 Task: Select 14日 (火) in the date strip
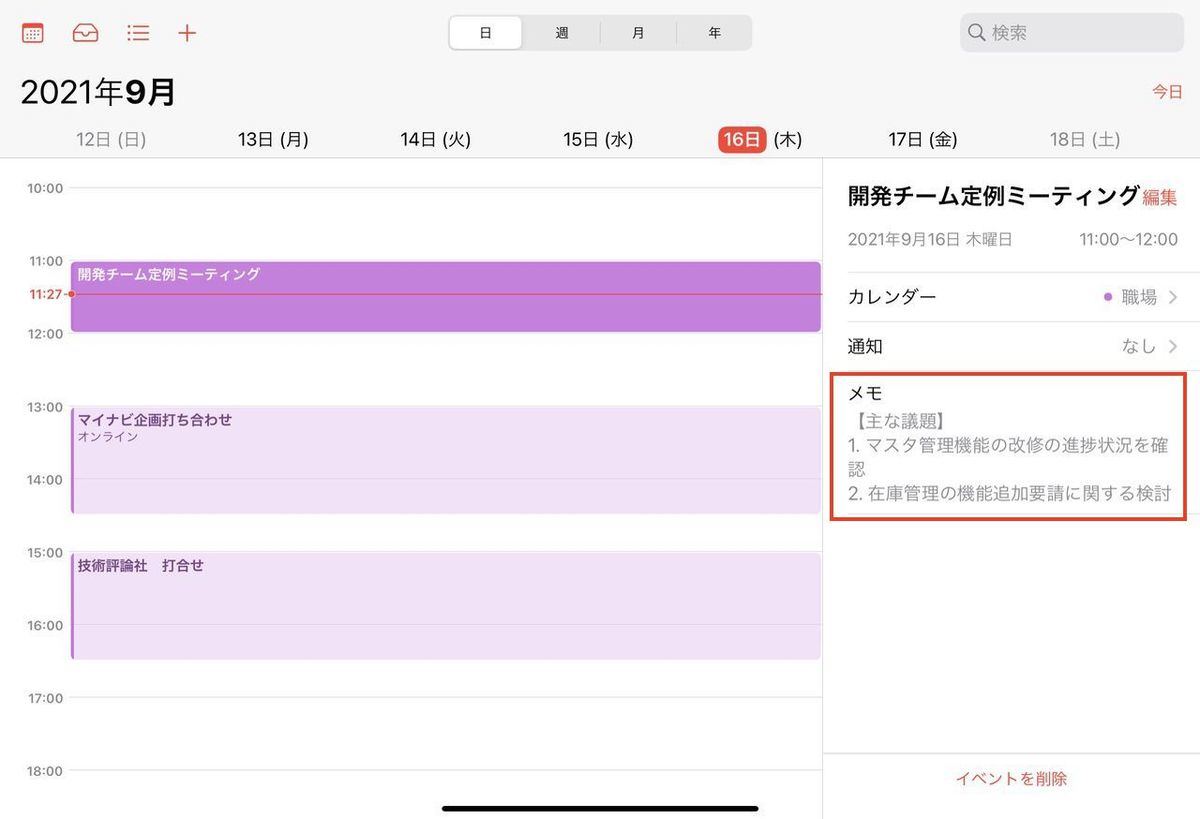tap(435, 140)
